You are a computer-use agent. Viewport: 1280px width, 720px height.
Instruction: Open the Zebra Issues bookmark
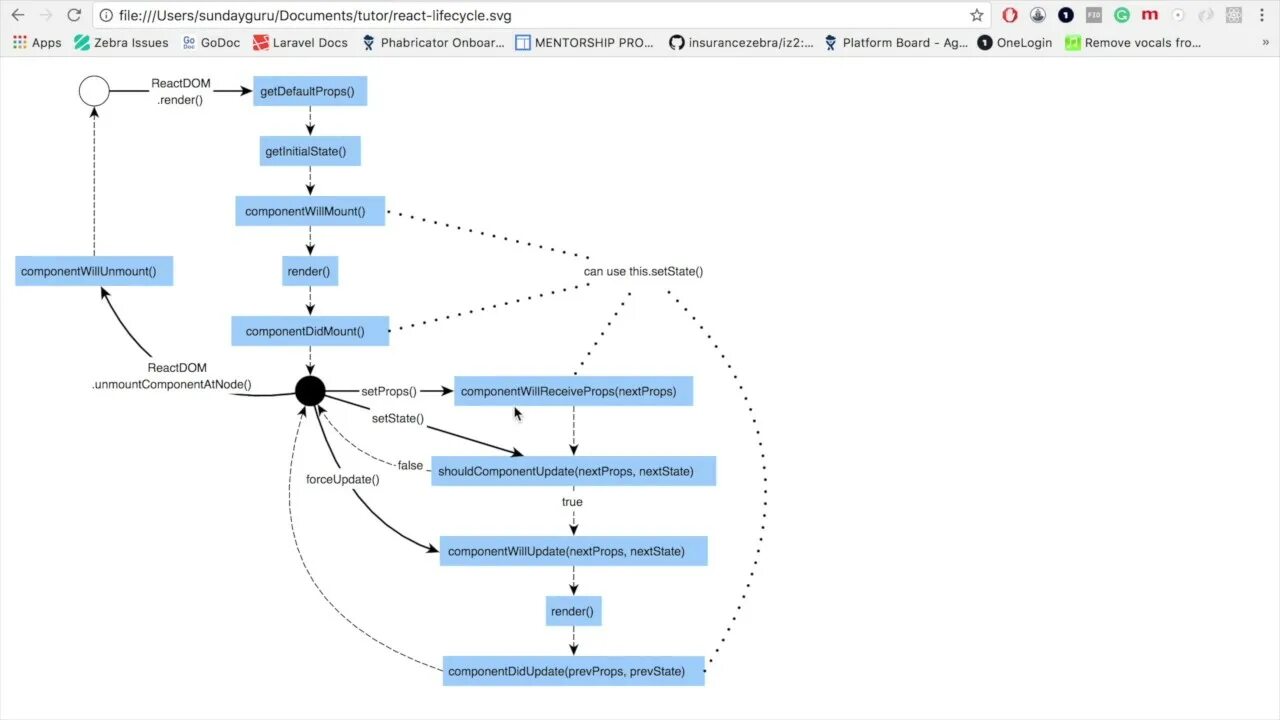[121, 43]
